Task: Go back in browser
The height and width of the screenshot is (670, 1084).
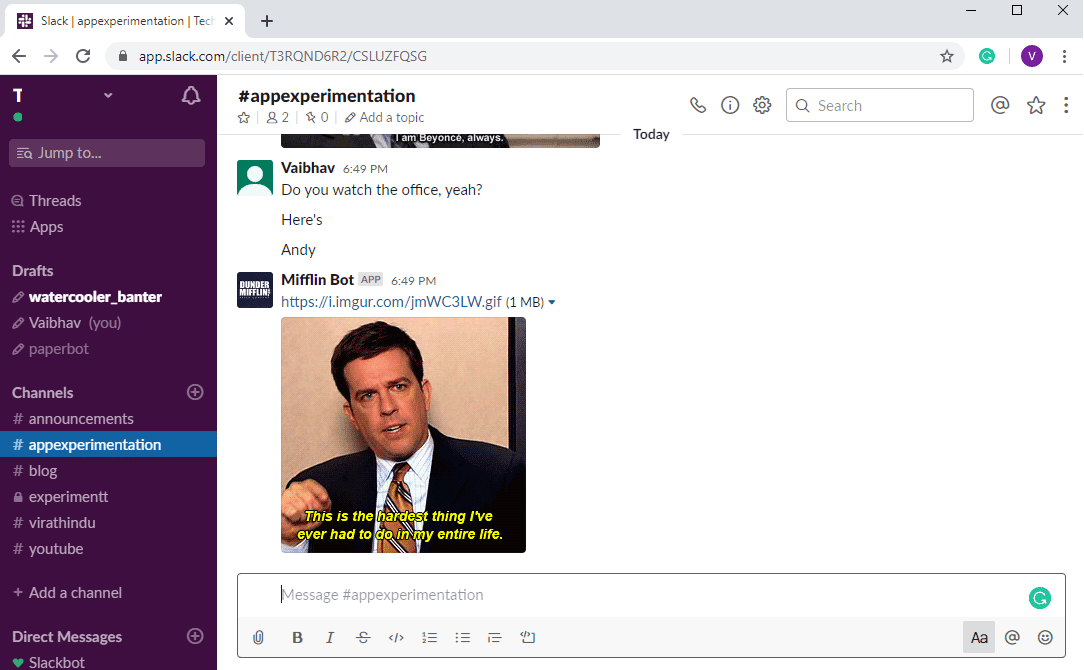Action: 19,56
